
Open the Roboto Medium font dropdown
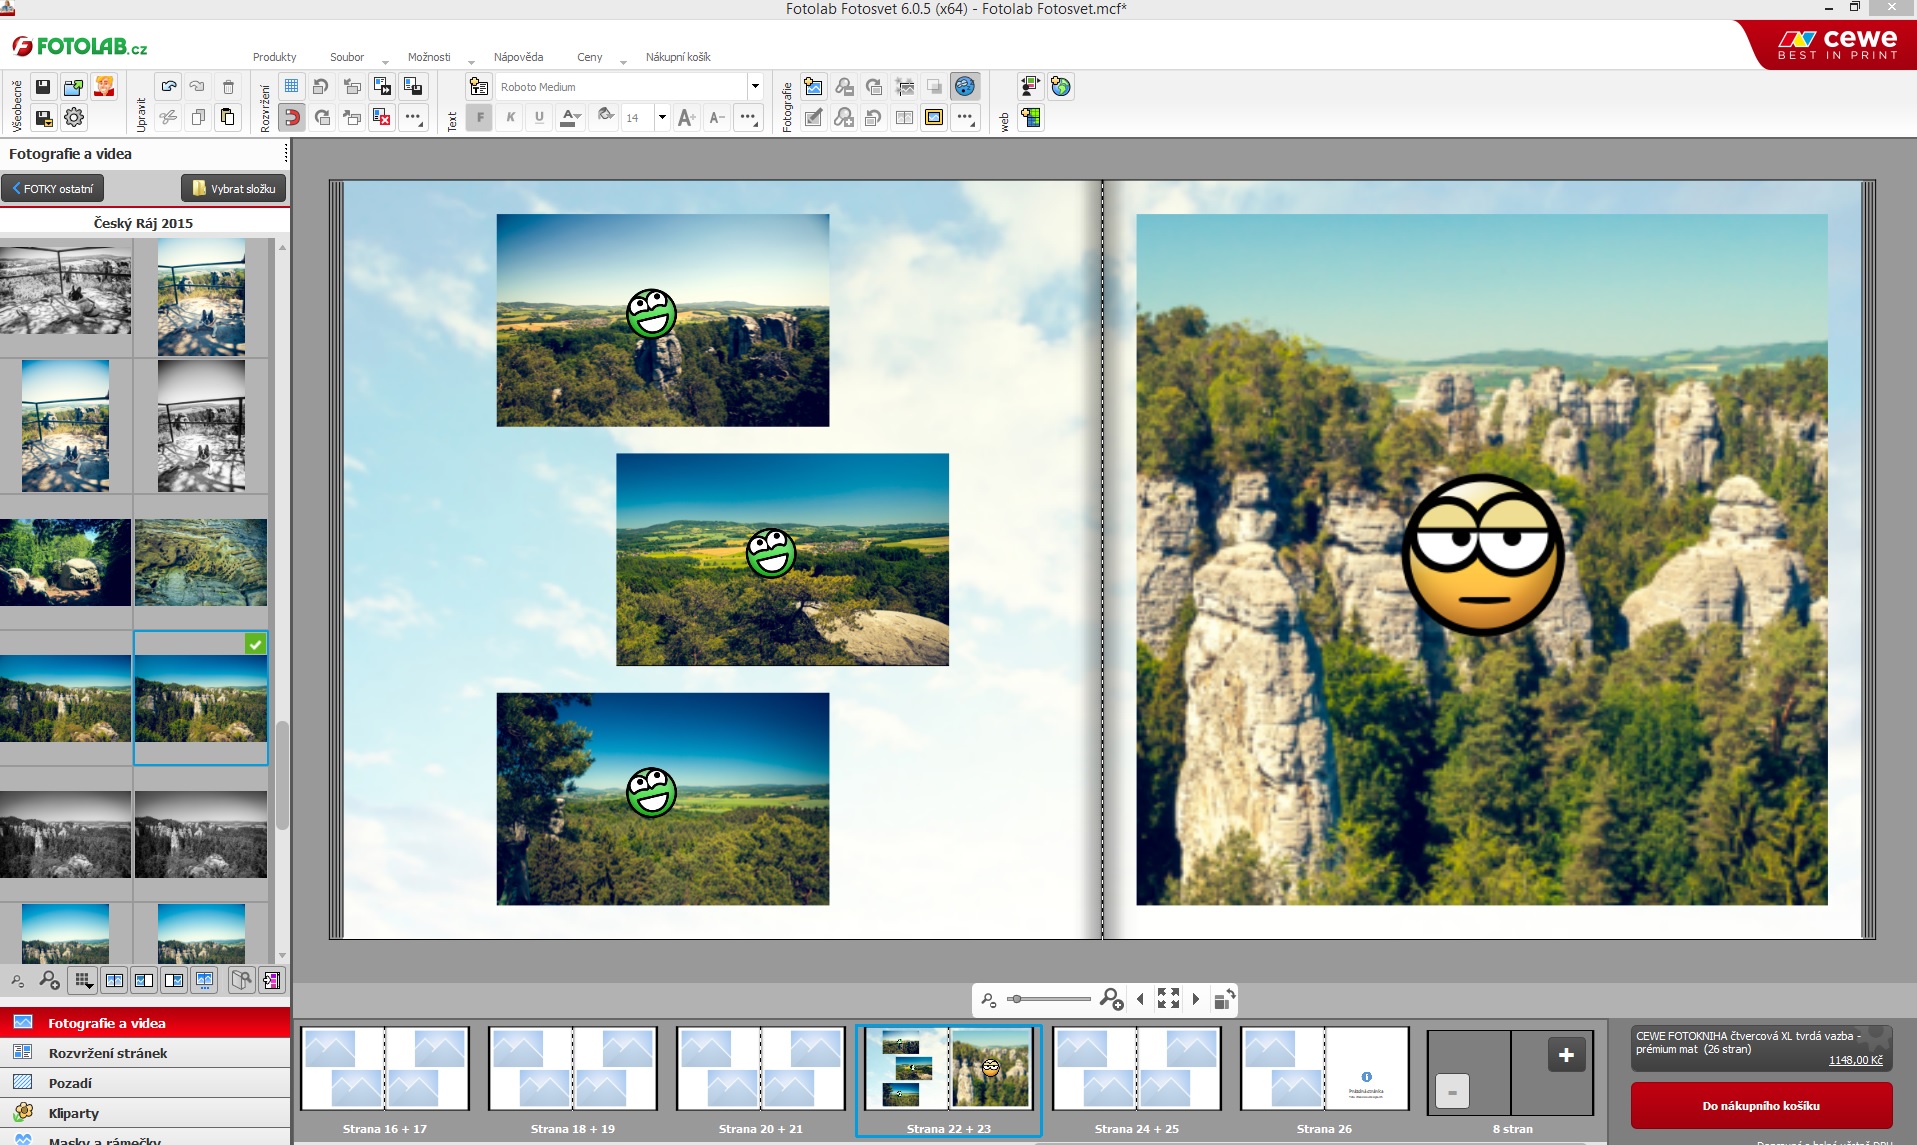coord(755,87)
